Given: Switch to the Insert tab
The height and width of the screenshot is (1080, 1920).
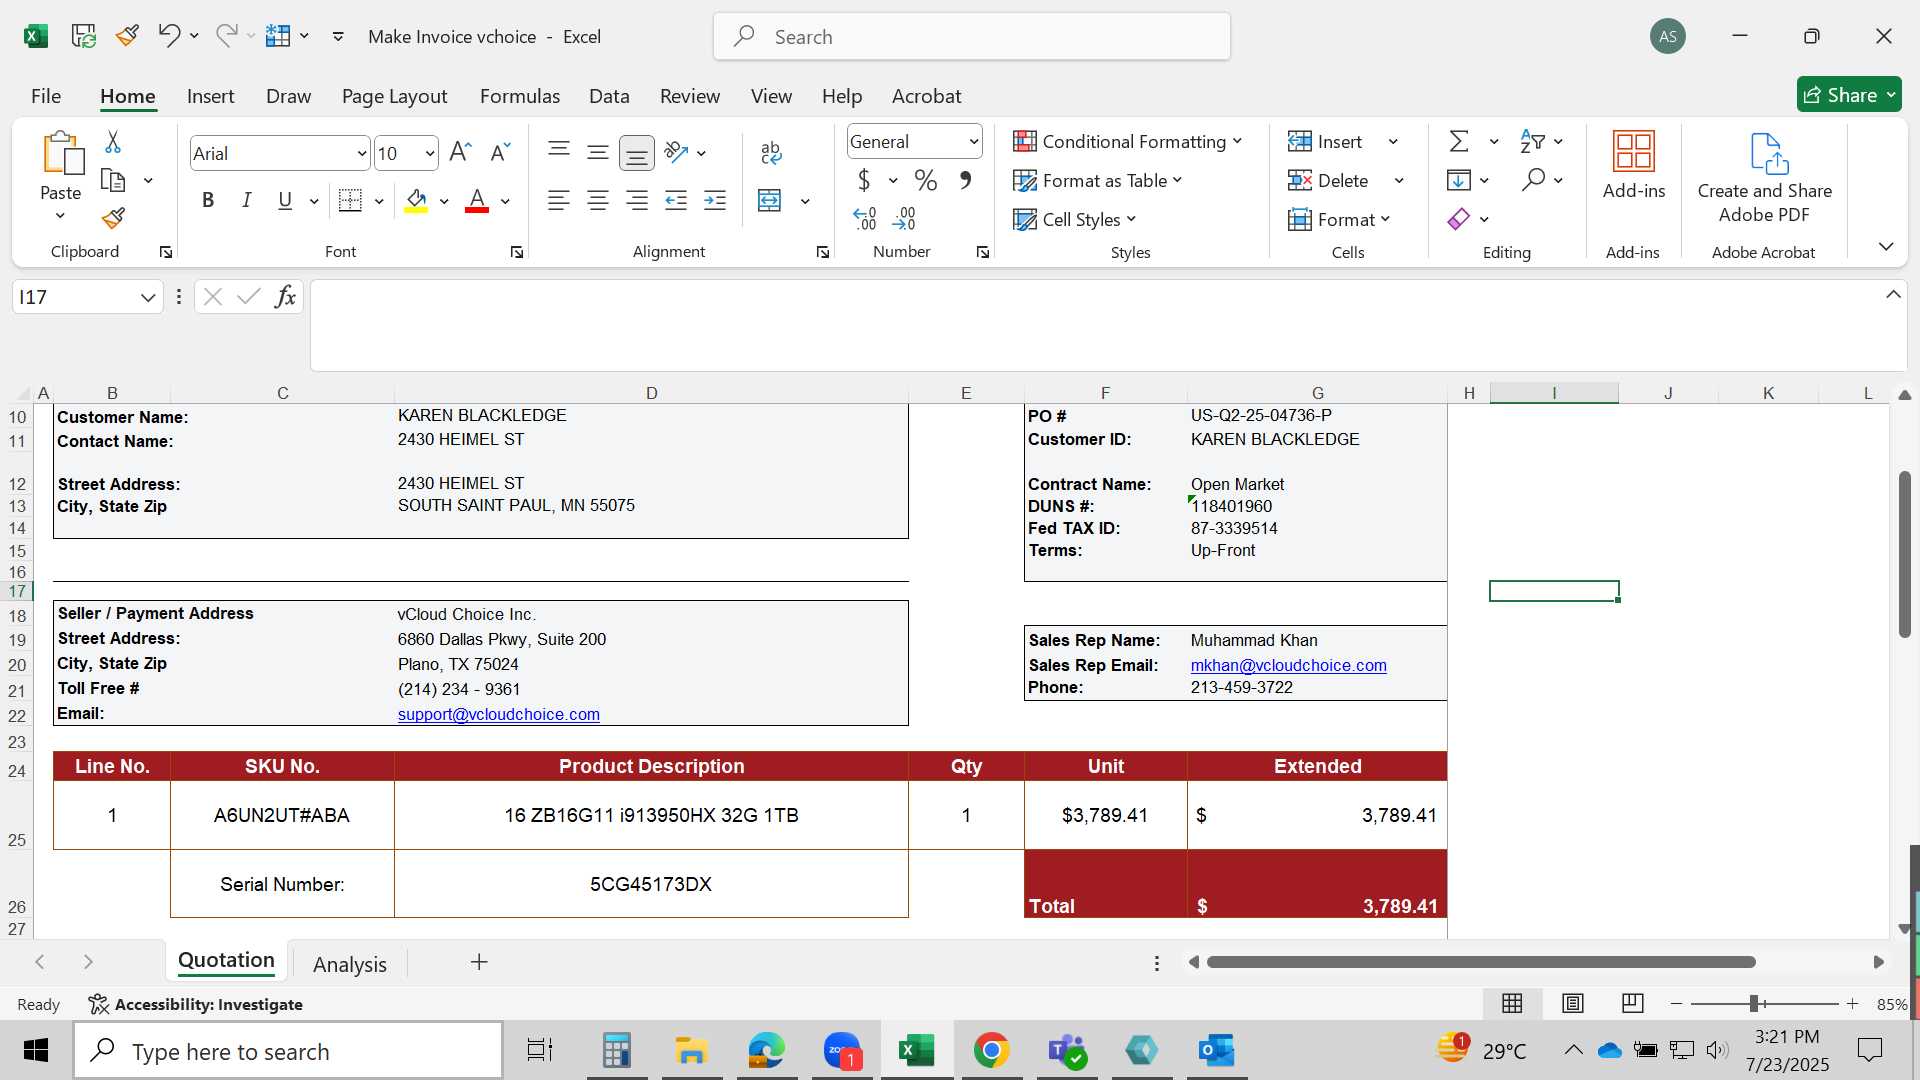Looking at the screenshot, I should [x=210, y=96].
